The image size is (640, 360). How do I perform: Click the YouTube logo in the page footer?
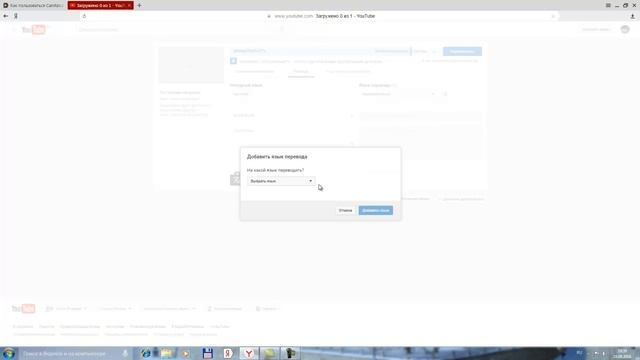click(23, 309)
